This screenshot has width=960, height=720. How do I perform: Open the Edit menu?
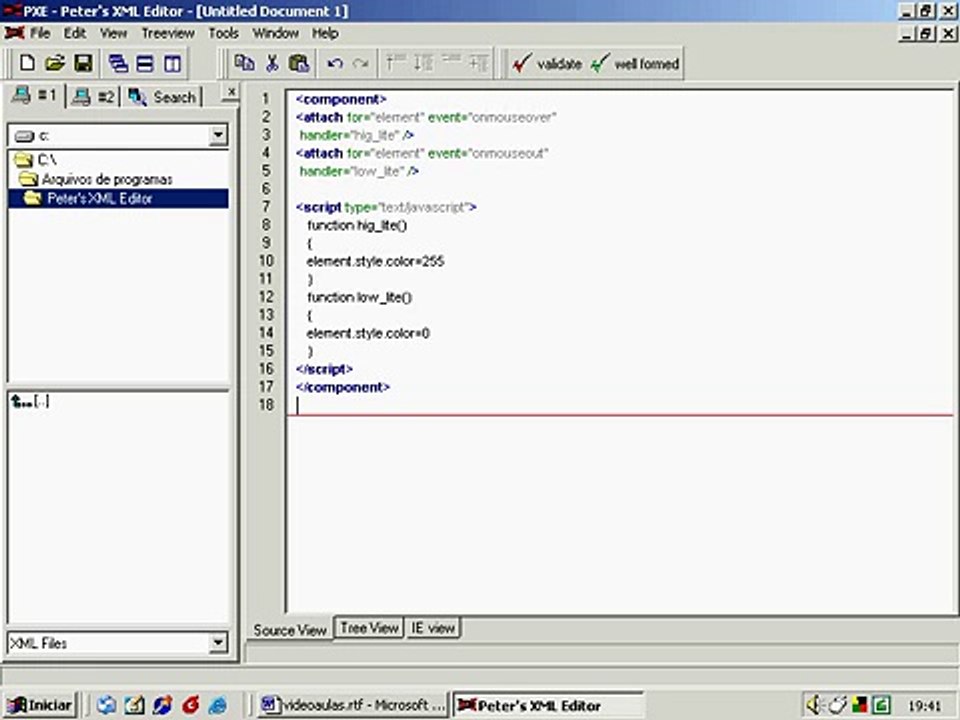pyautogui.click(x=75, y=33)
